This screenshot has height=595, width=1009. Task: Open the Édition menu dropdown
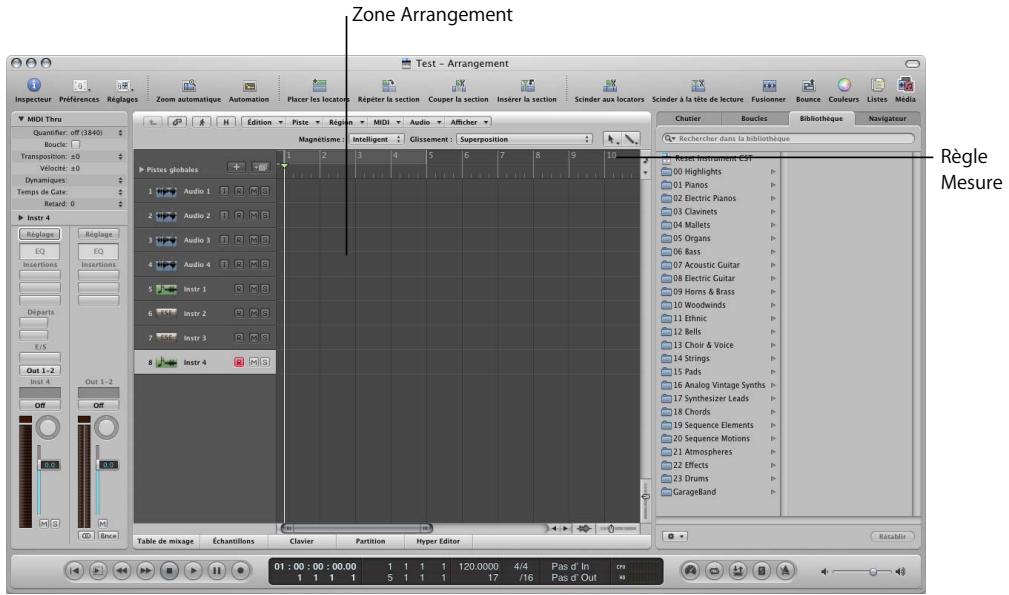tap(264, 122)
